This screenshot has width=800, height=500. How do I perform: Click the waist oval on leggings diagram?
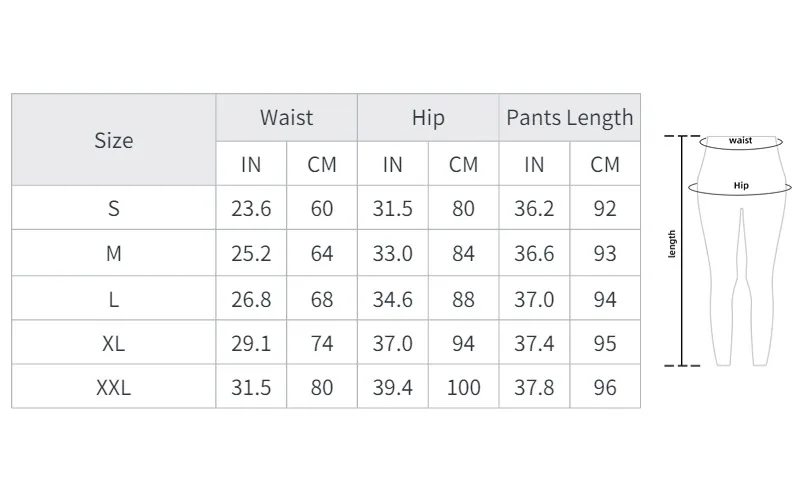740,142
